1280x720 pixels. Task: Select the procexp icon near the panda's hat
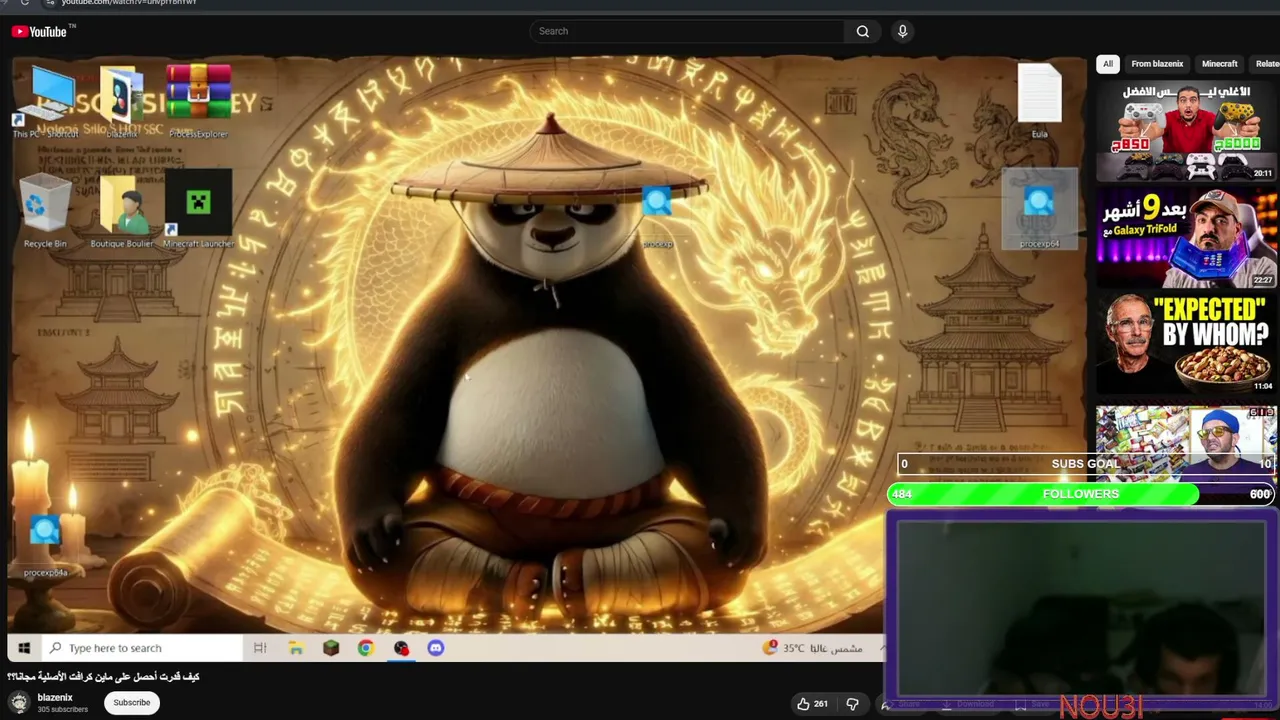tap(657, 215)
